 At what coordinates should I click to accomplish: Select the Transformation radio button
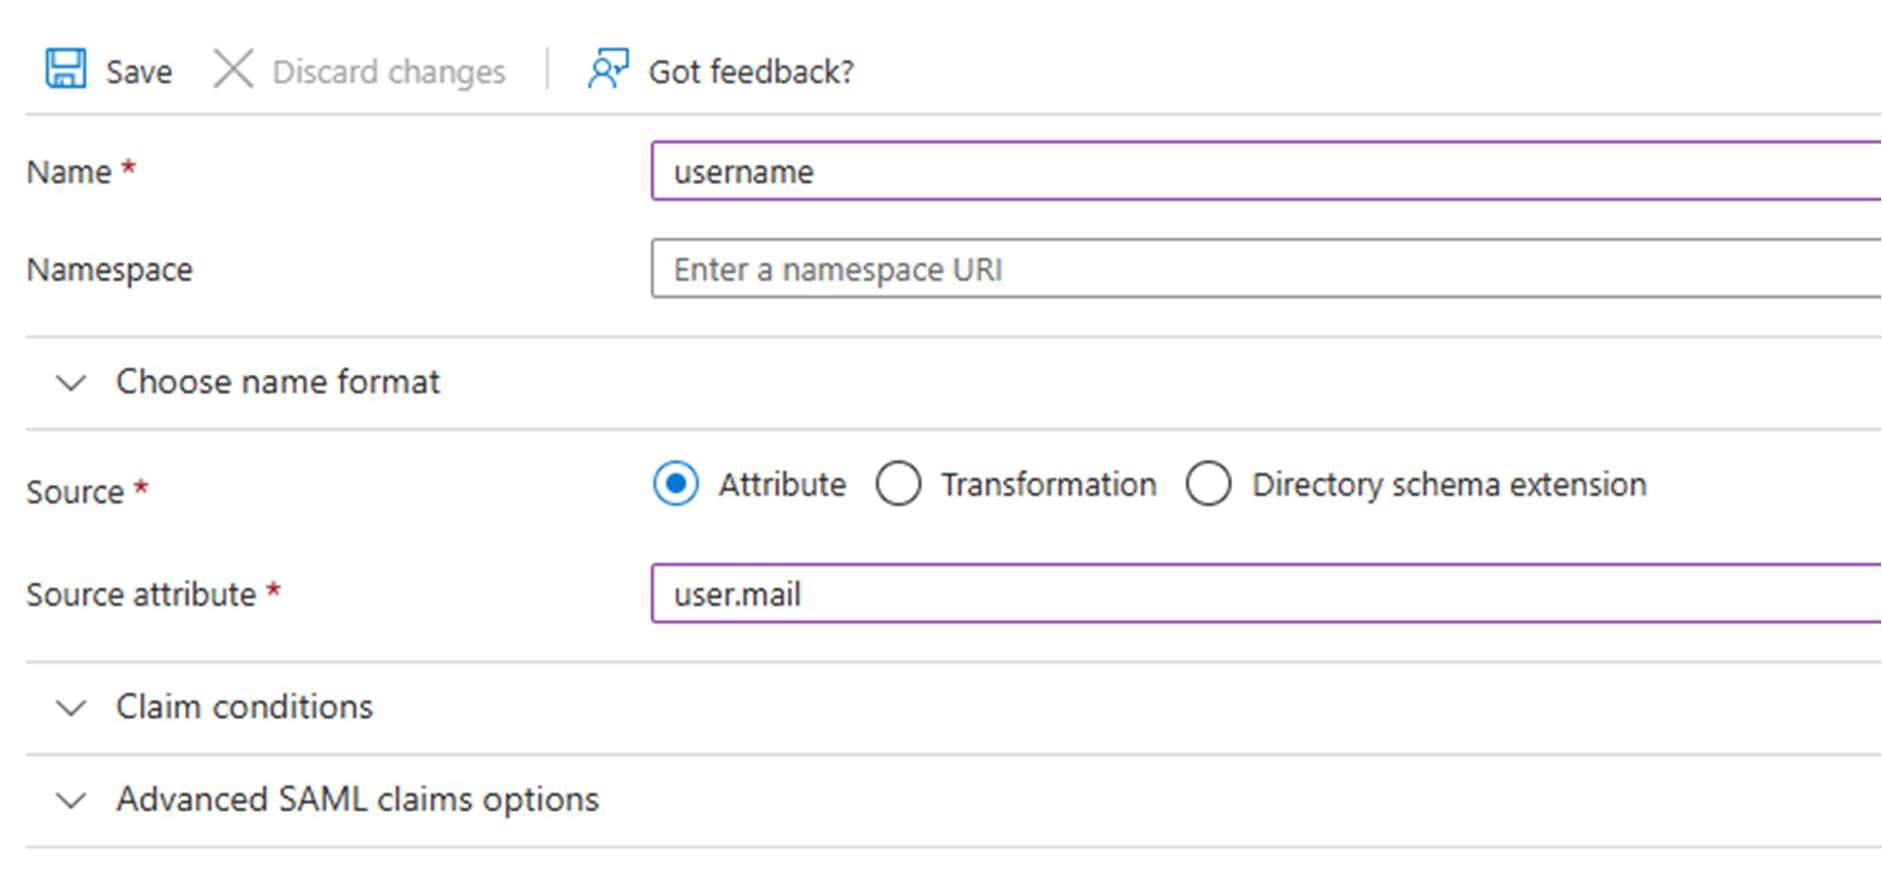[x=898, y=484]
